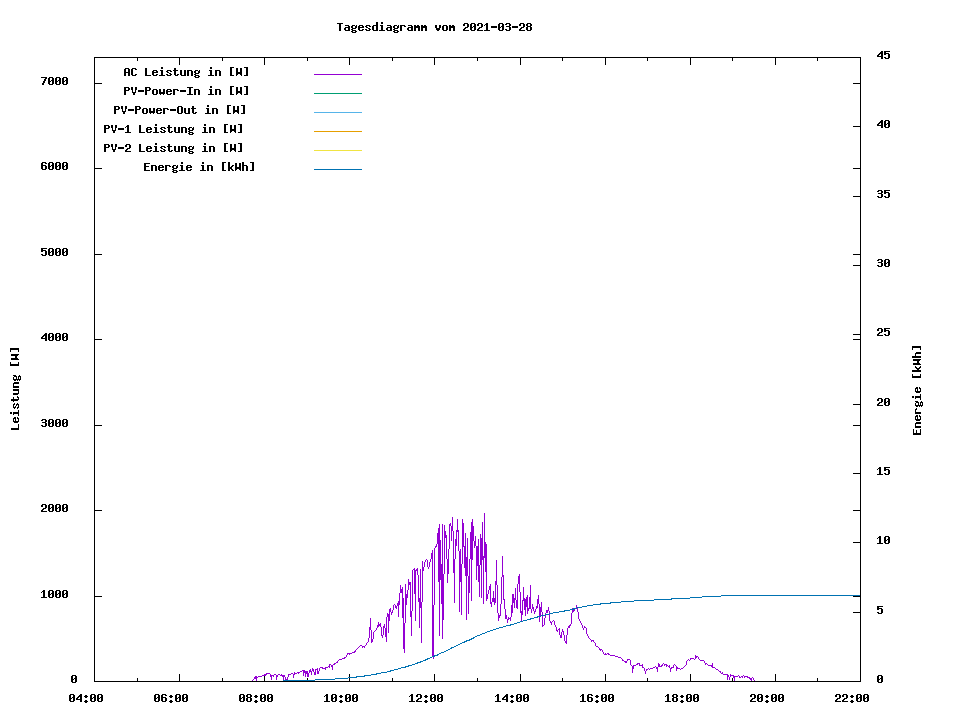Click the right axis title Energie [kWh]
This screenshot has height=720, width=960.
point(918,390)
